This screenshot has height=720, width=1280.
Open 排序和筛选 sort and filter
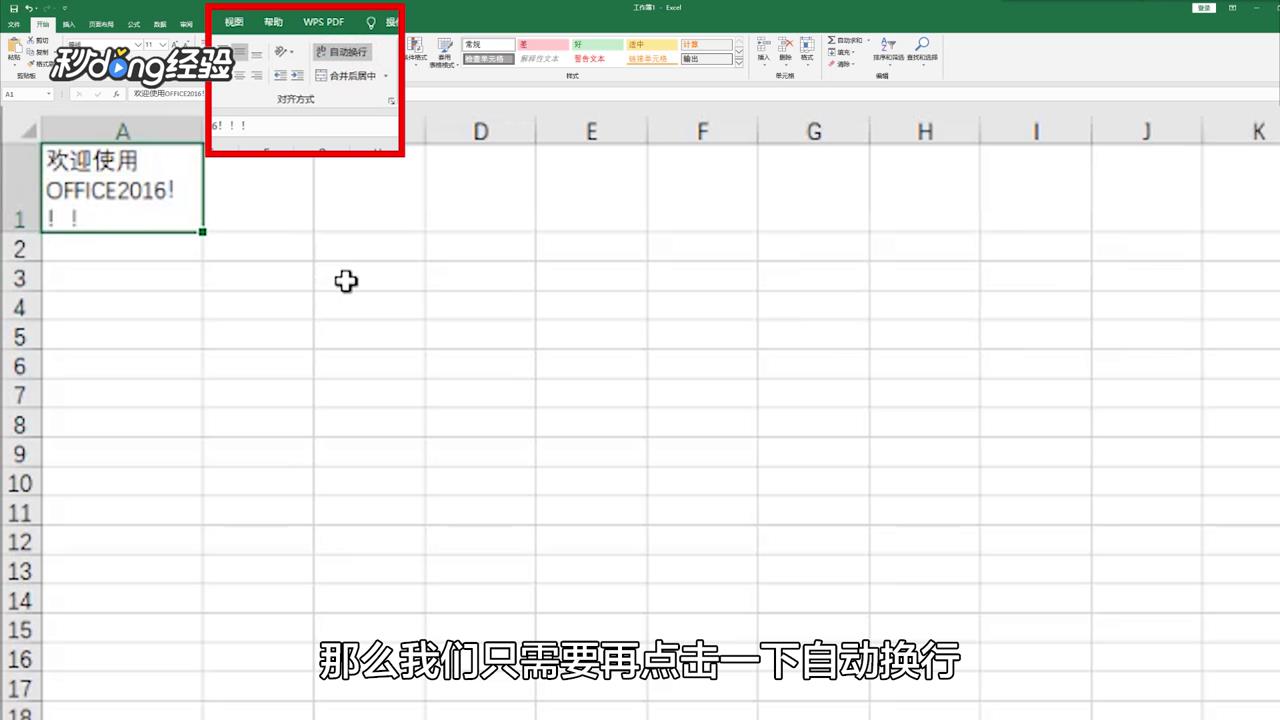(x=890, y=50)
